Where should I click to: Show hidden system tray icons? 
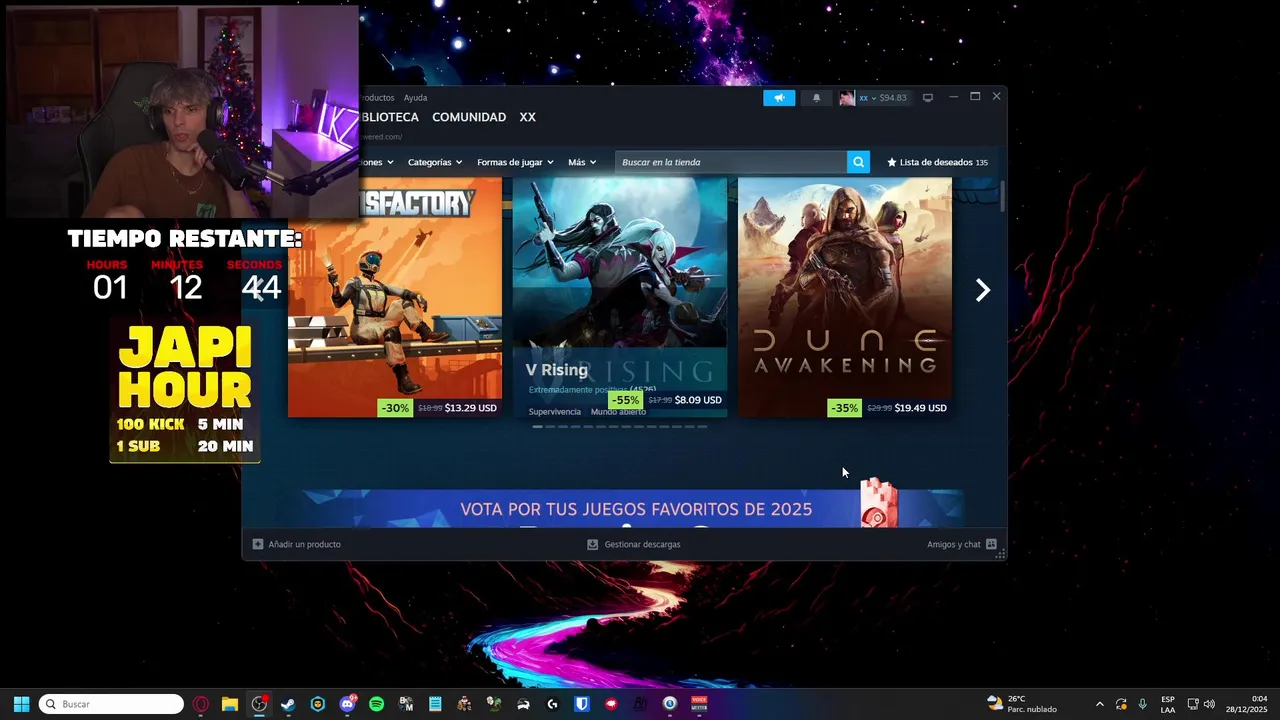tap(1100, 704)
